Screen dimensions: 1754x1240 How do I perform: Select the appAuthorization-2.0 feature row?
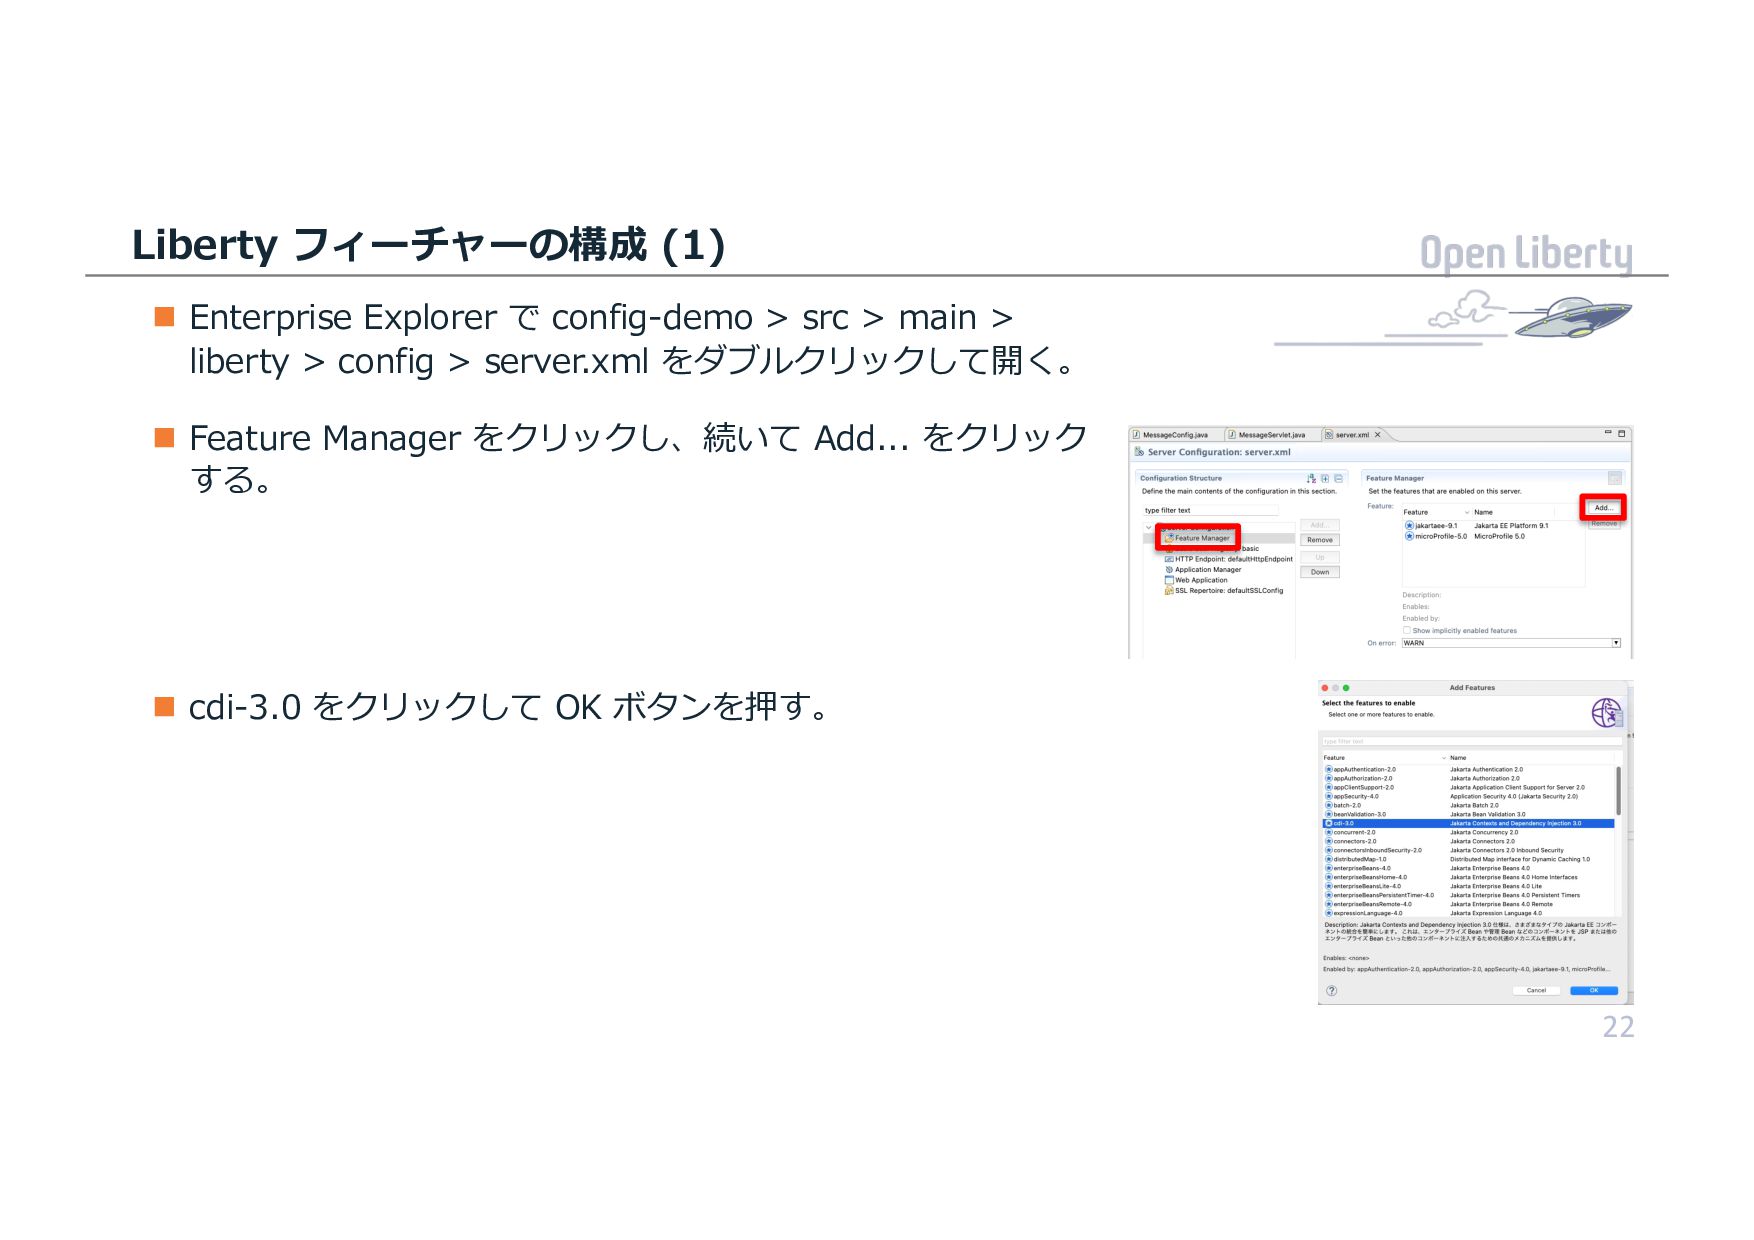coord(1469,778)
